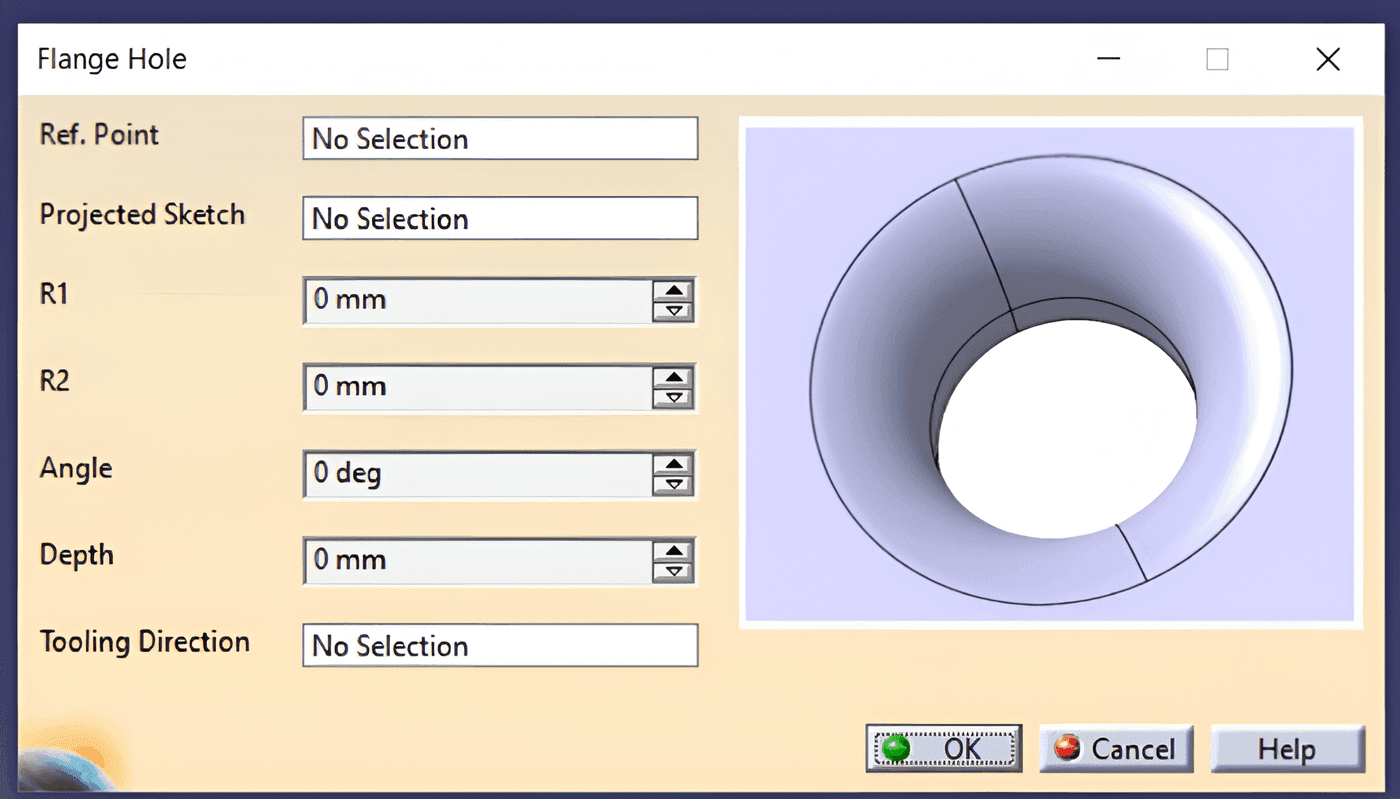Click the Depth value field
This screenshot has width=1400, height=799.
478,561
